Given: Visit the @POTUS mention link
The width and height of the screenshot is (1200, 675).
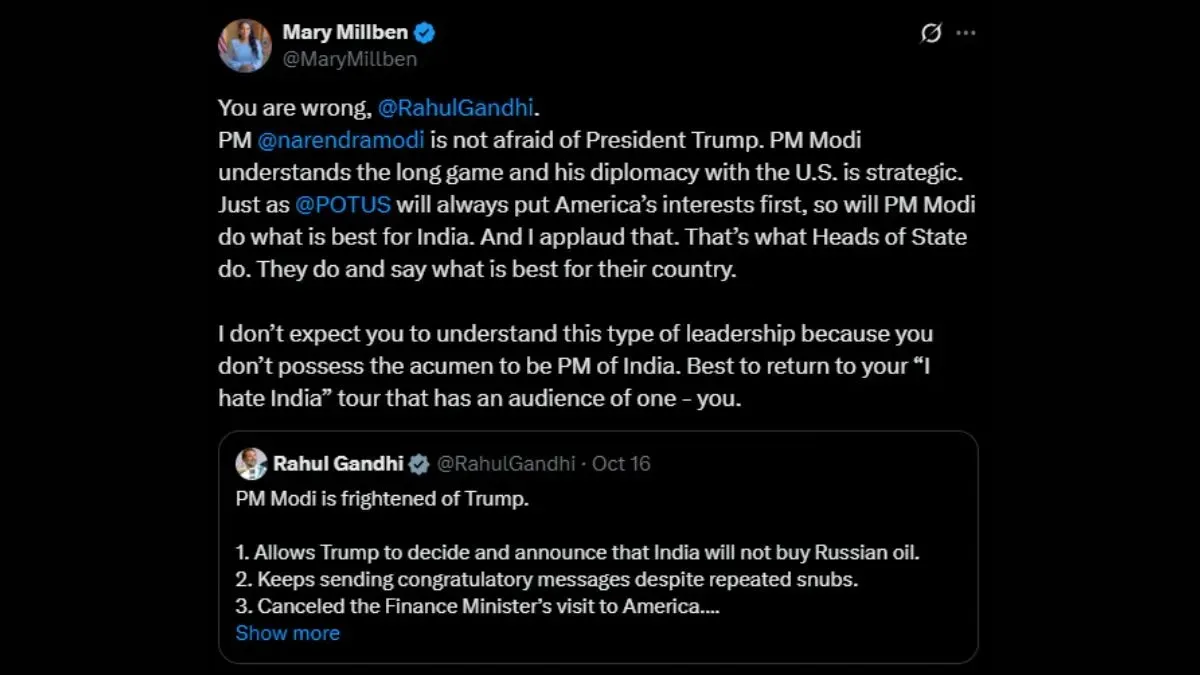Looking at the screenshot, I should tap(342, 205).
